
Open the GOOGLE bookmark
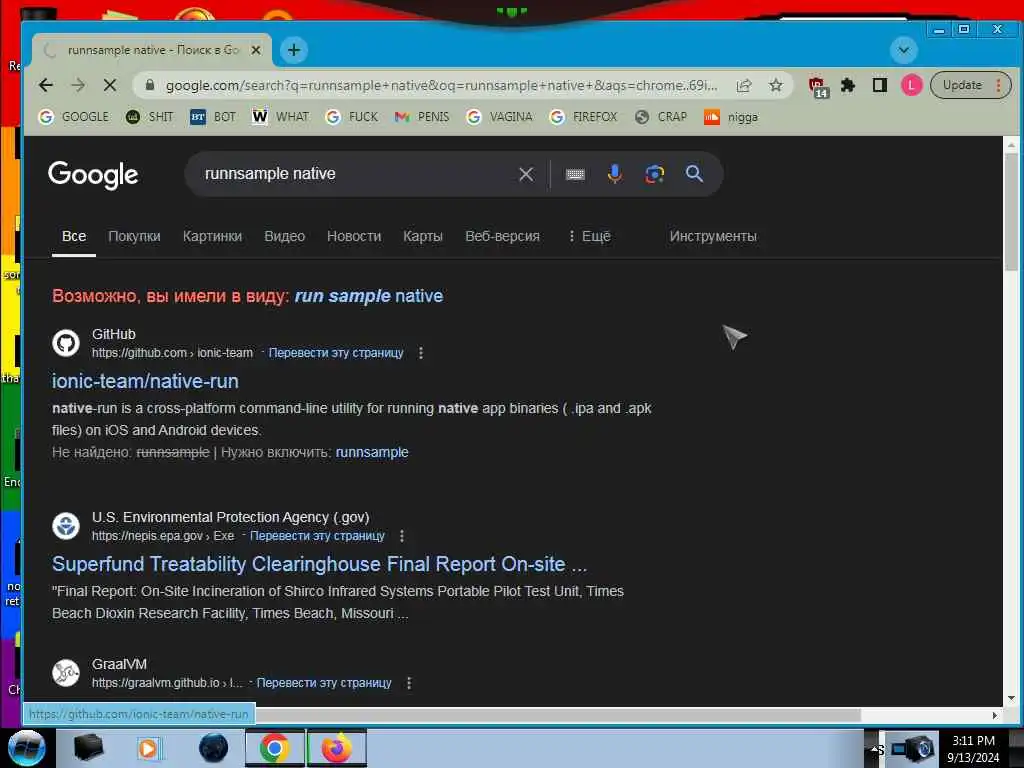(73, 117)
